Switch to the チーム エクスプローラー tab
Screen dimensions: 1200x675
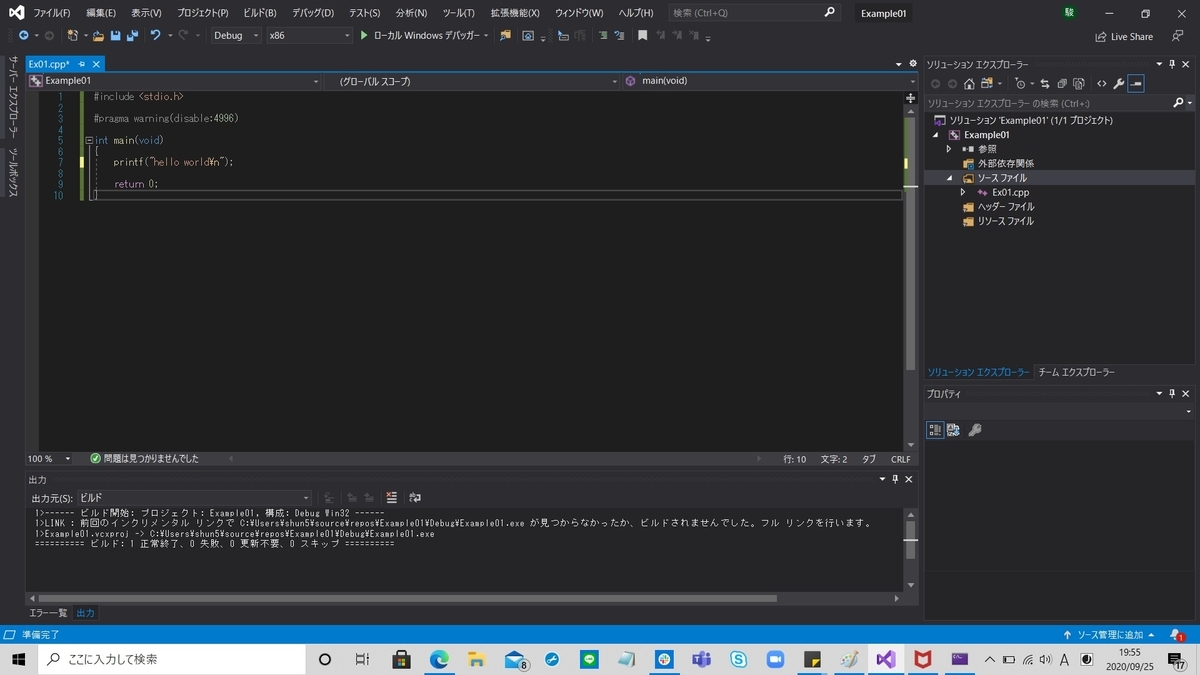pos(1076,372)
